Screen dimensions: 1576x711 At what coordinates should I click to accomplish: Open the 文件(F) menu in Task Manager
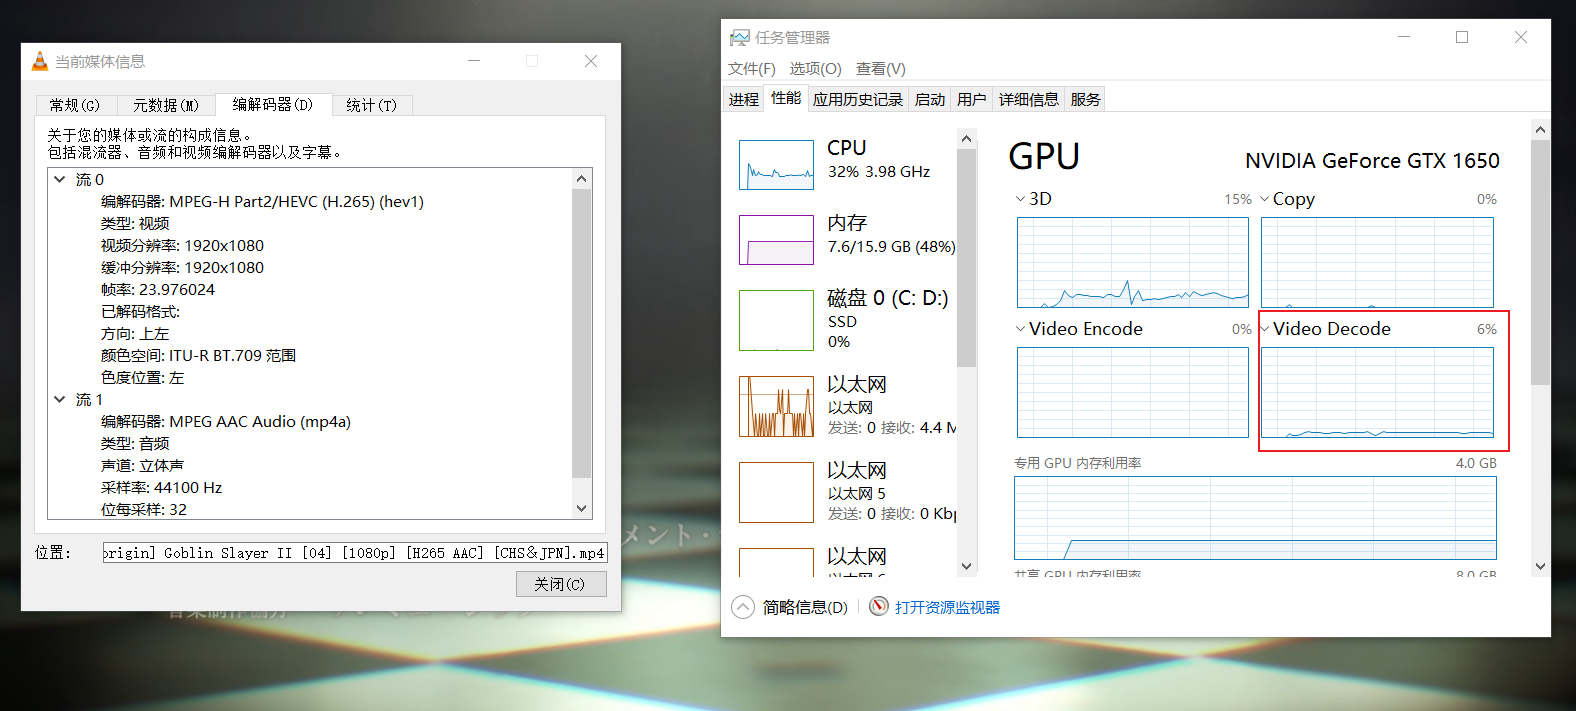tap(752, 69)
